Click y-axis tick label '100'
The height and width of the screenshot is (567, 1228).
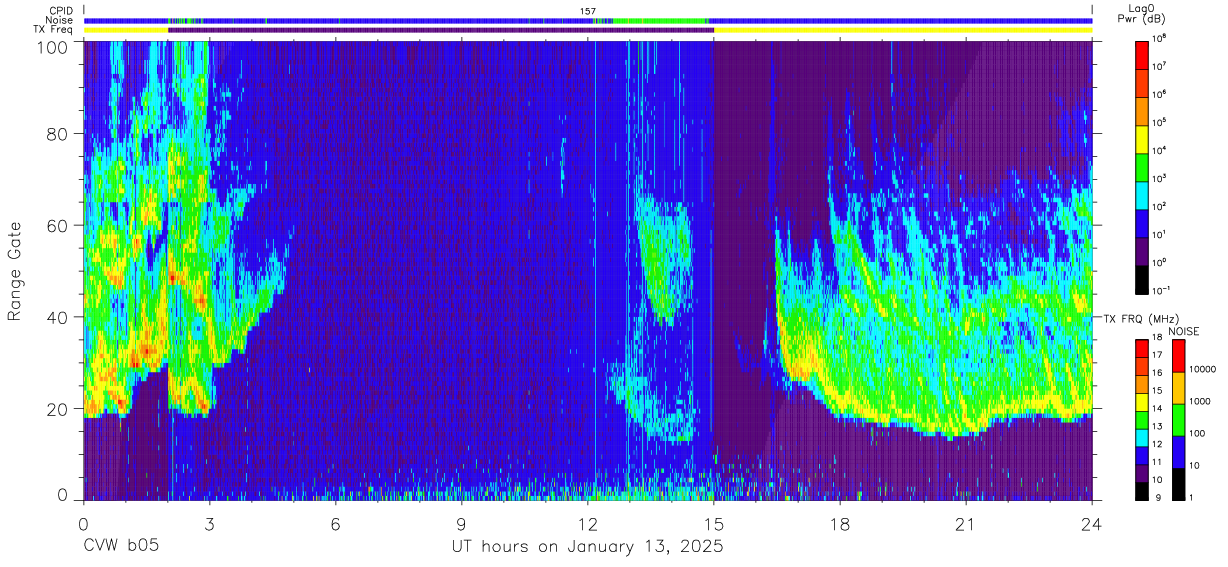click(53, 47)
